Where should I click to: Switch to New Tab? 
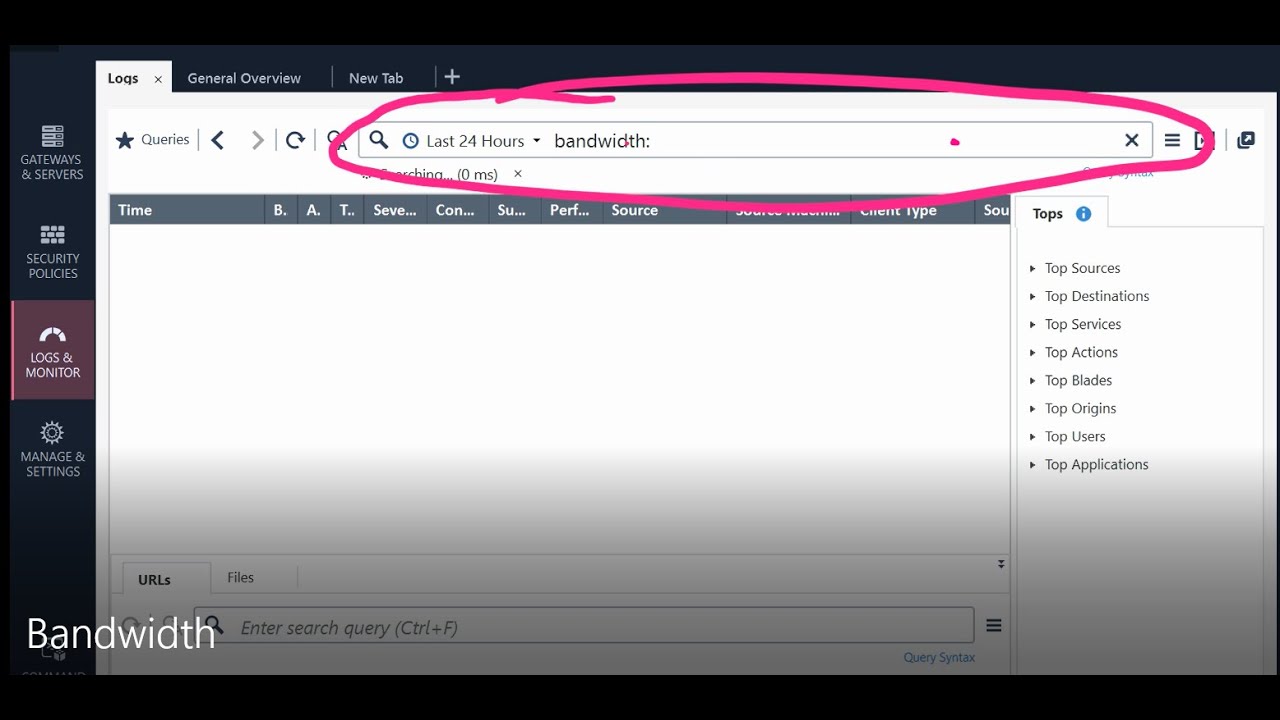click(x=376, y=78)
